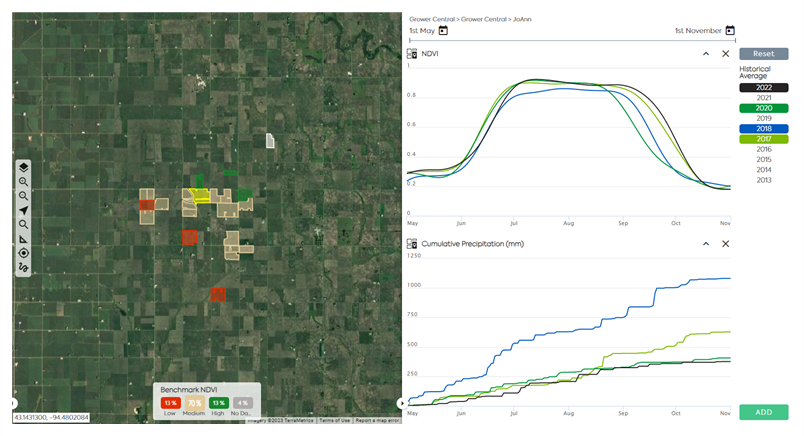804x436 pixels.
Task: Enable the 2019 year series
Action: (x=764, y=119)
